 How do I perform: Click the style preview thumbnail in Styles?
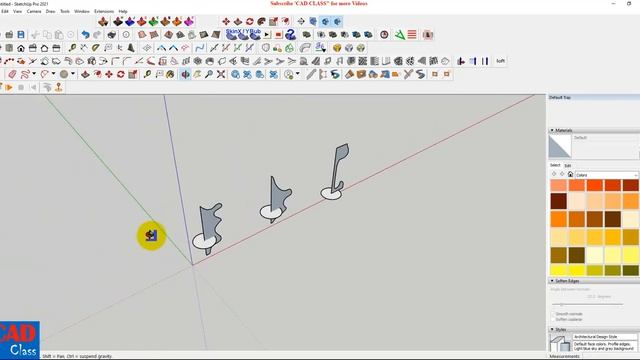[560, 343]
